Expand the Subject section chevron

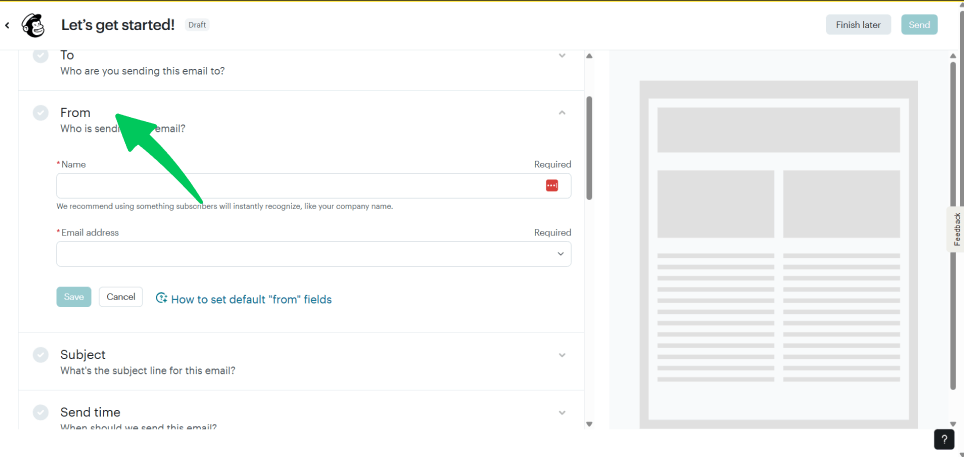[561, 355]
